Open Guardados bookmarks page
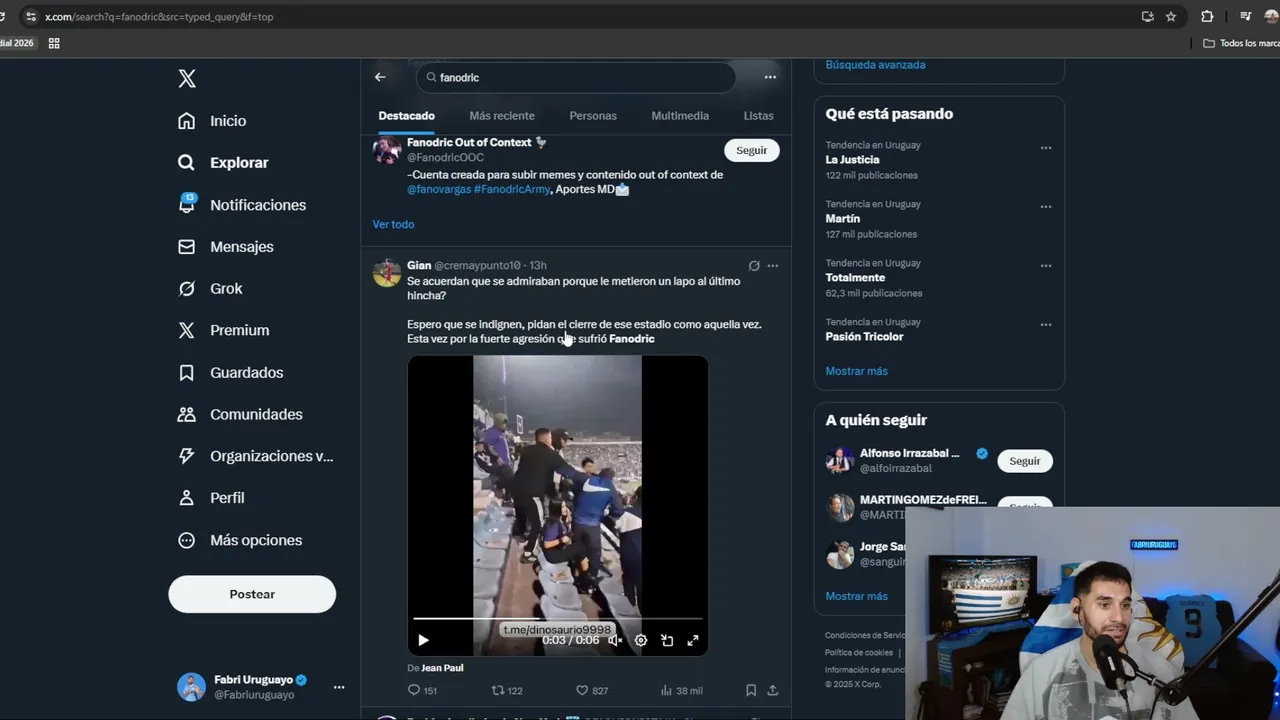The height and width of the screenshot is (720, 1280). point(230,372)
